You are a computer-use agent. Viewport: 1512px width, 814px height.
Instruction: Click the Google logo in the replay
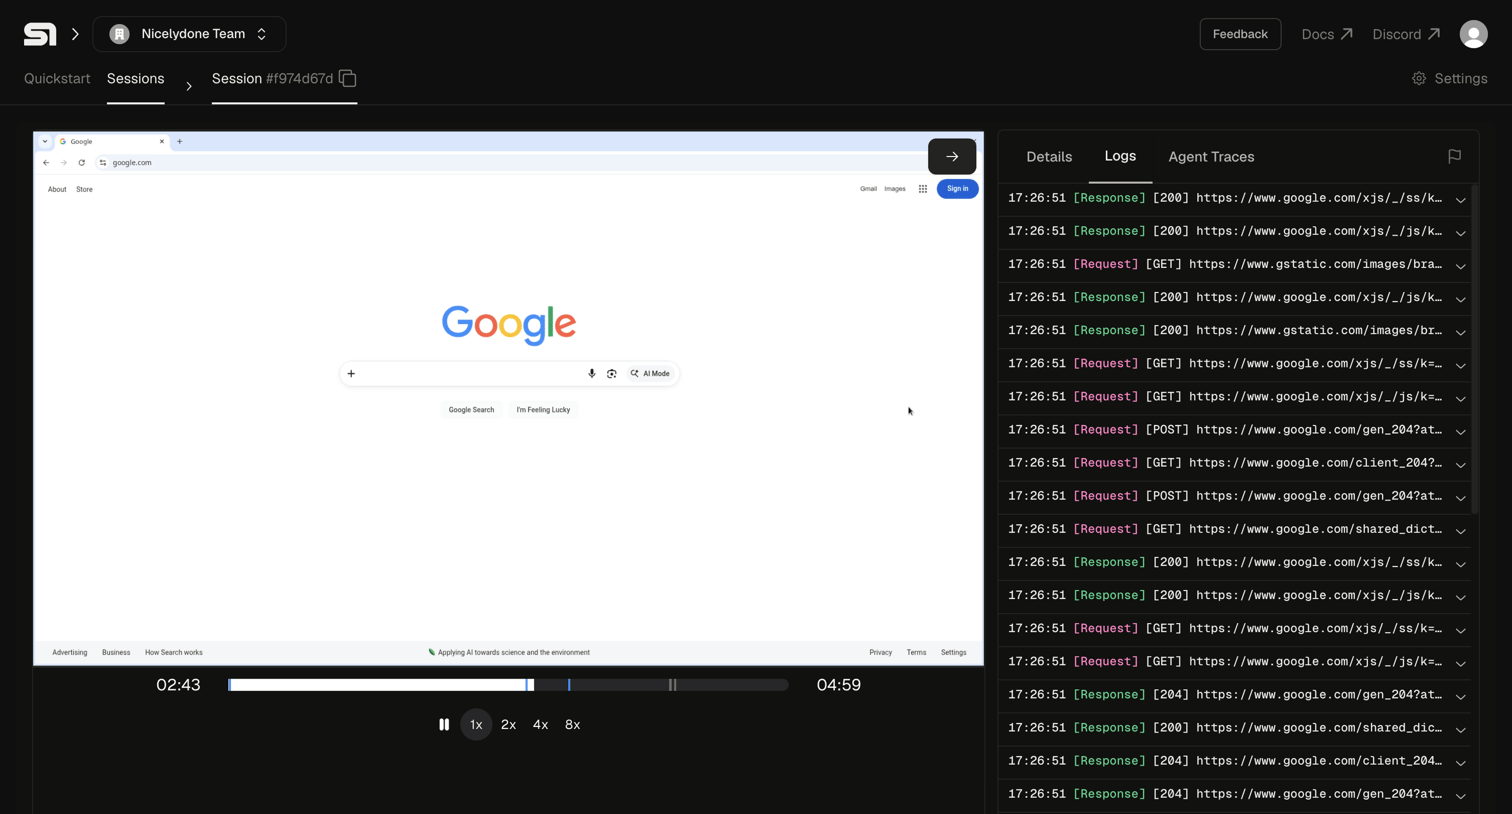pyautogui.click(x=509, y=324)
